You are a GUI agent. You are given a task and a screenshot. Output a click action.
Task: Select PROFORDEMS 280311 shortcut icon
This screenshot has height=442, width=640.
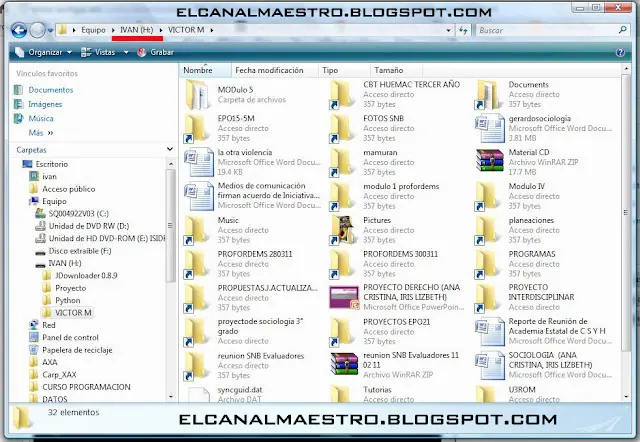[x=196, y=264]
